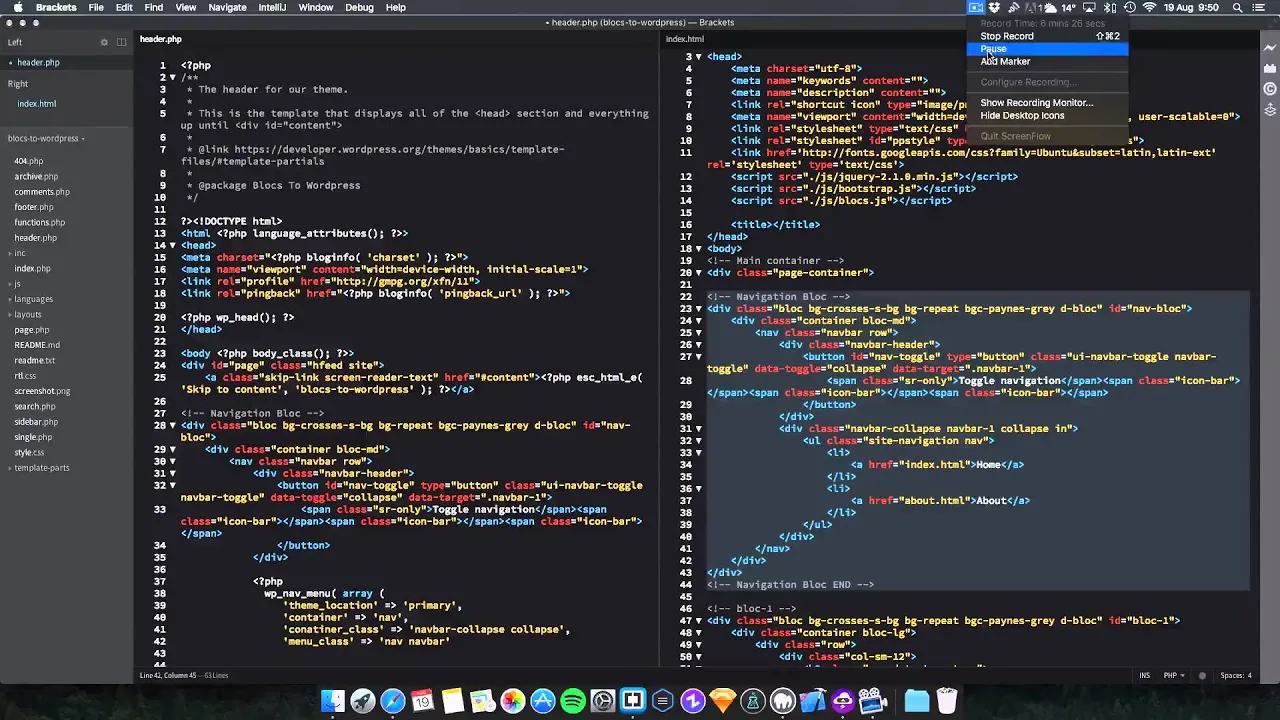Click the ScreenFlow camera dock icon
The height and width of the screenshot is (720, 1280).
[873, 701]
